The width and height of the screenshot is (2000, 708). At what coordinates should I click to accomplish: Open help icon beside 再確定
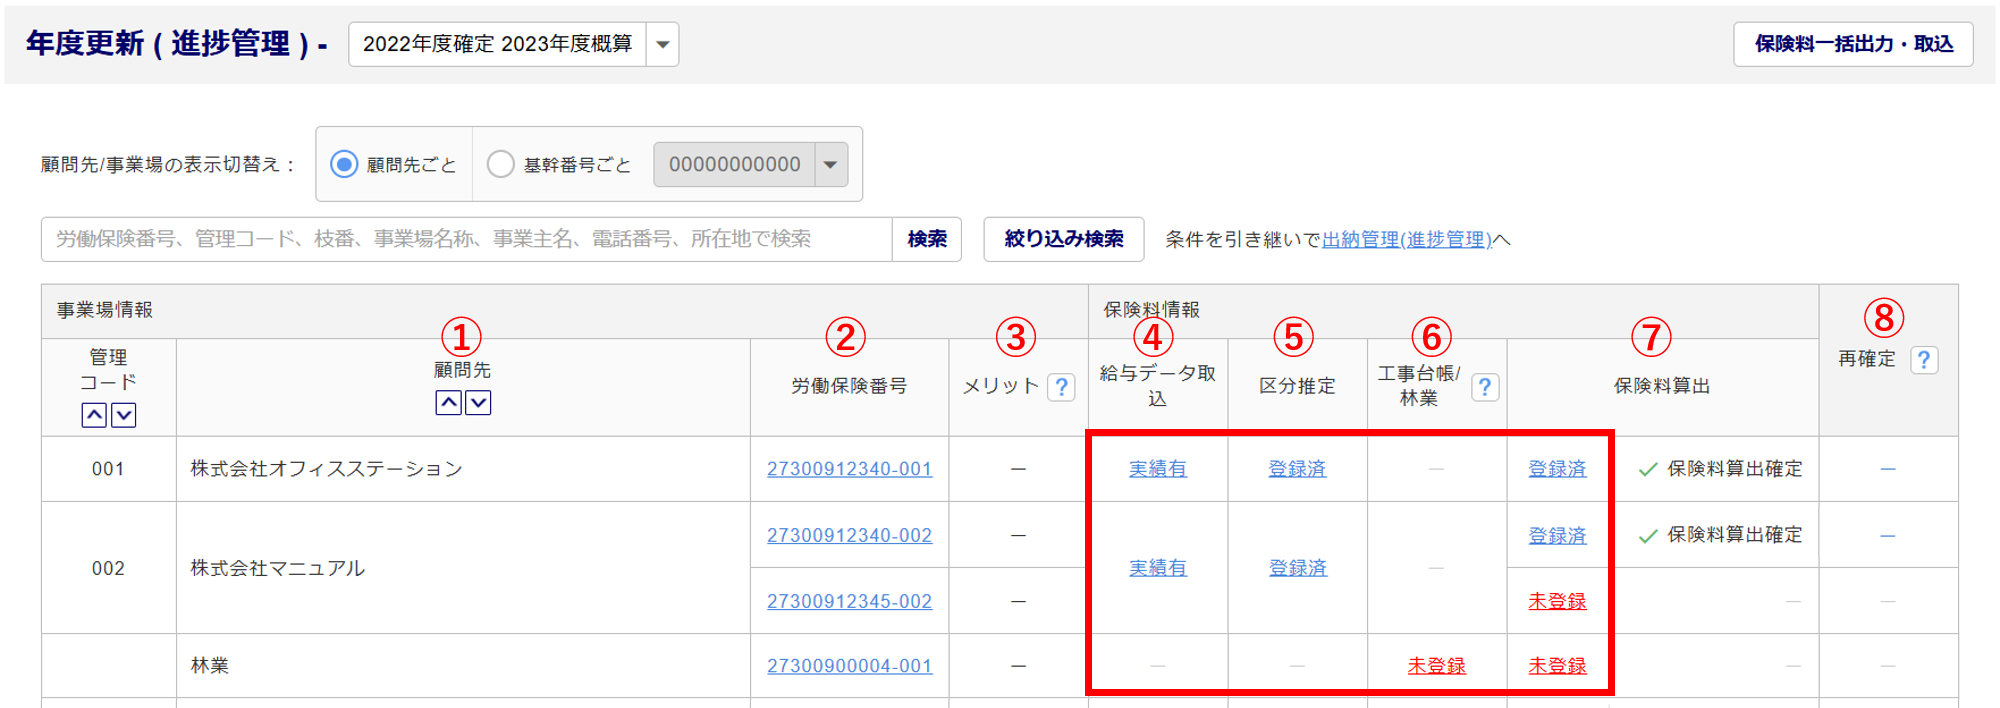coord(1924,360)
